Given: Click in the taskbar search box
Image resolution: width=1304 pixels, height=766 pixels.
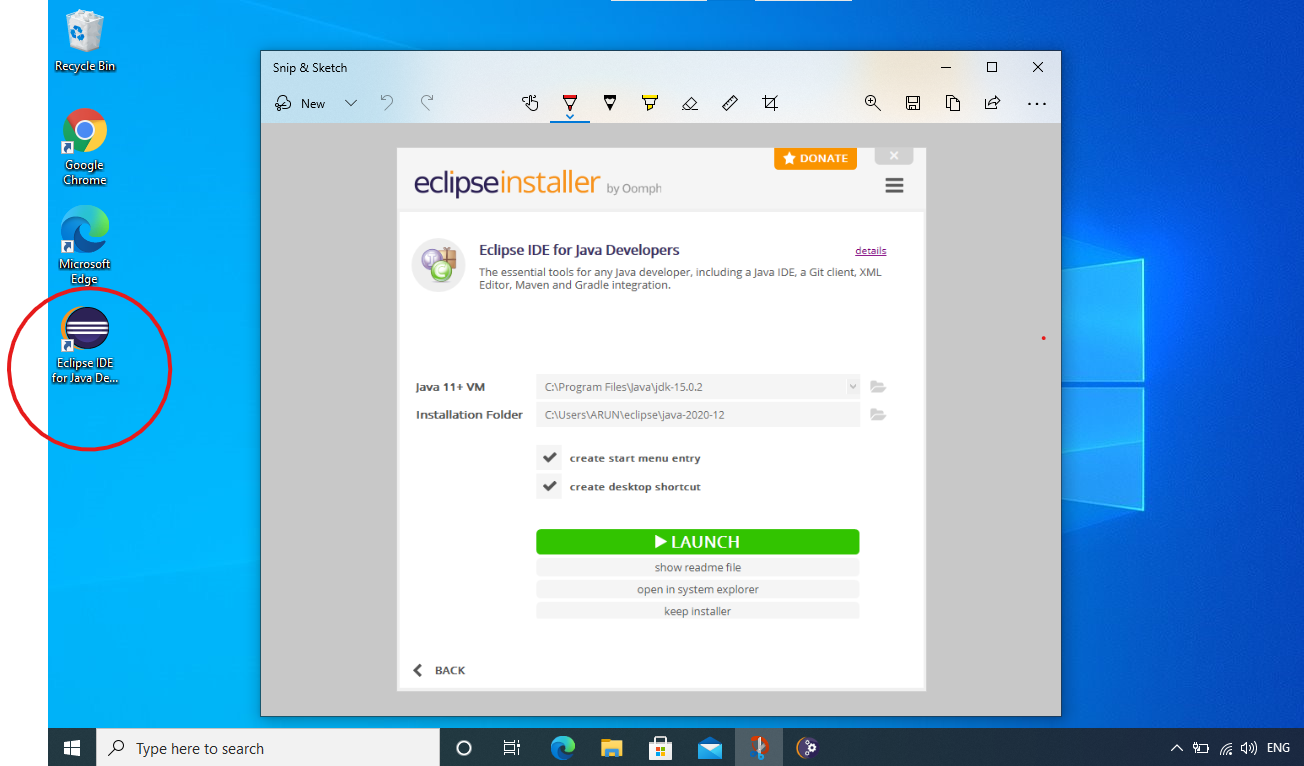Looking at the screenshot, I should tap(267, 747).
